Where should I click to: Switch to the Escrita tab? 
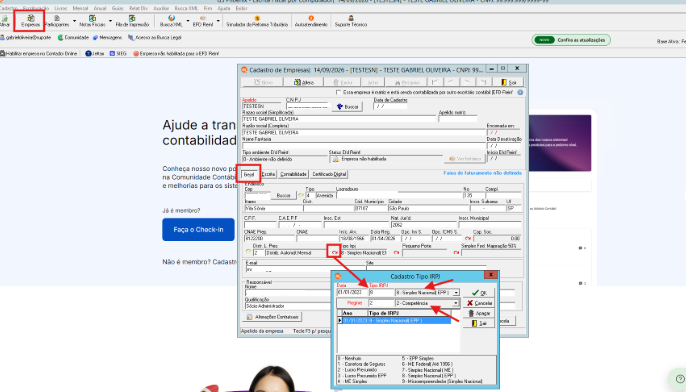[268, 174]
